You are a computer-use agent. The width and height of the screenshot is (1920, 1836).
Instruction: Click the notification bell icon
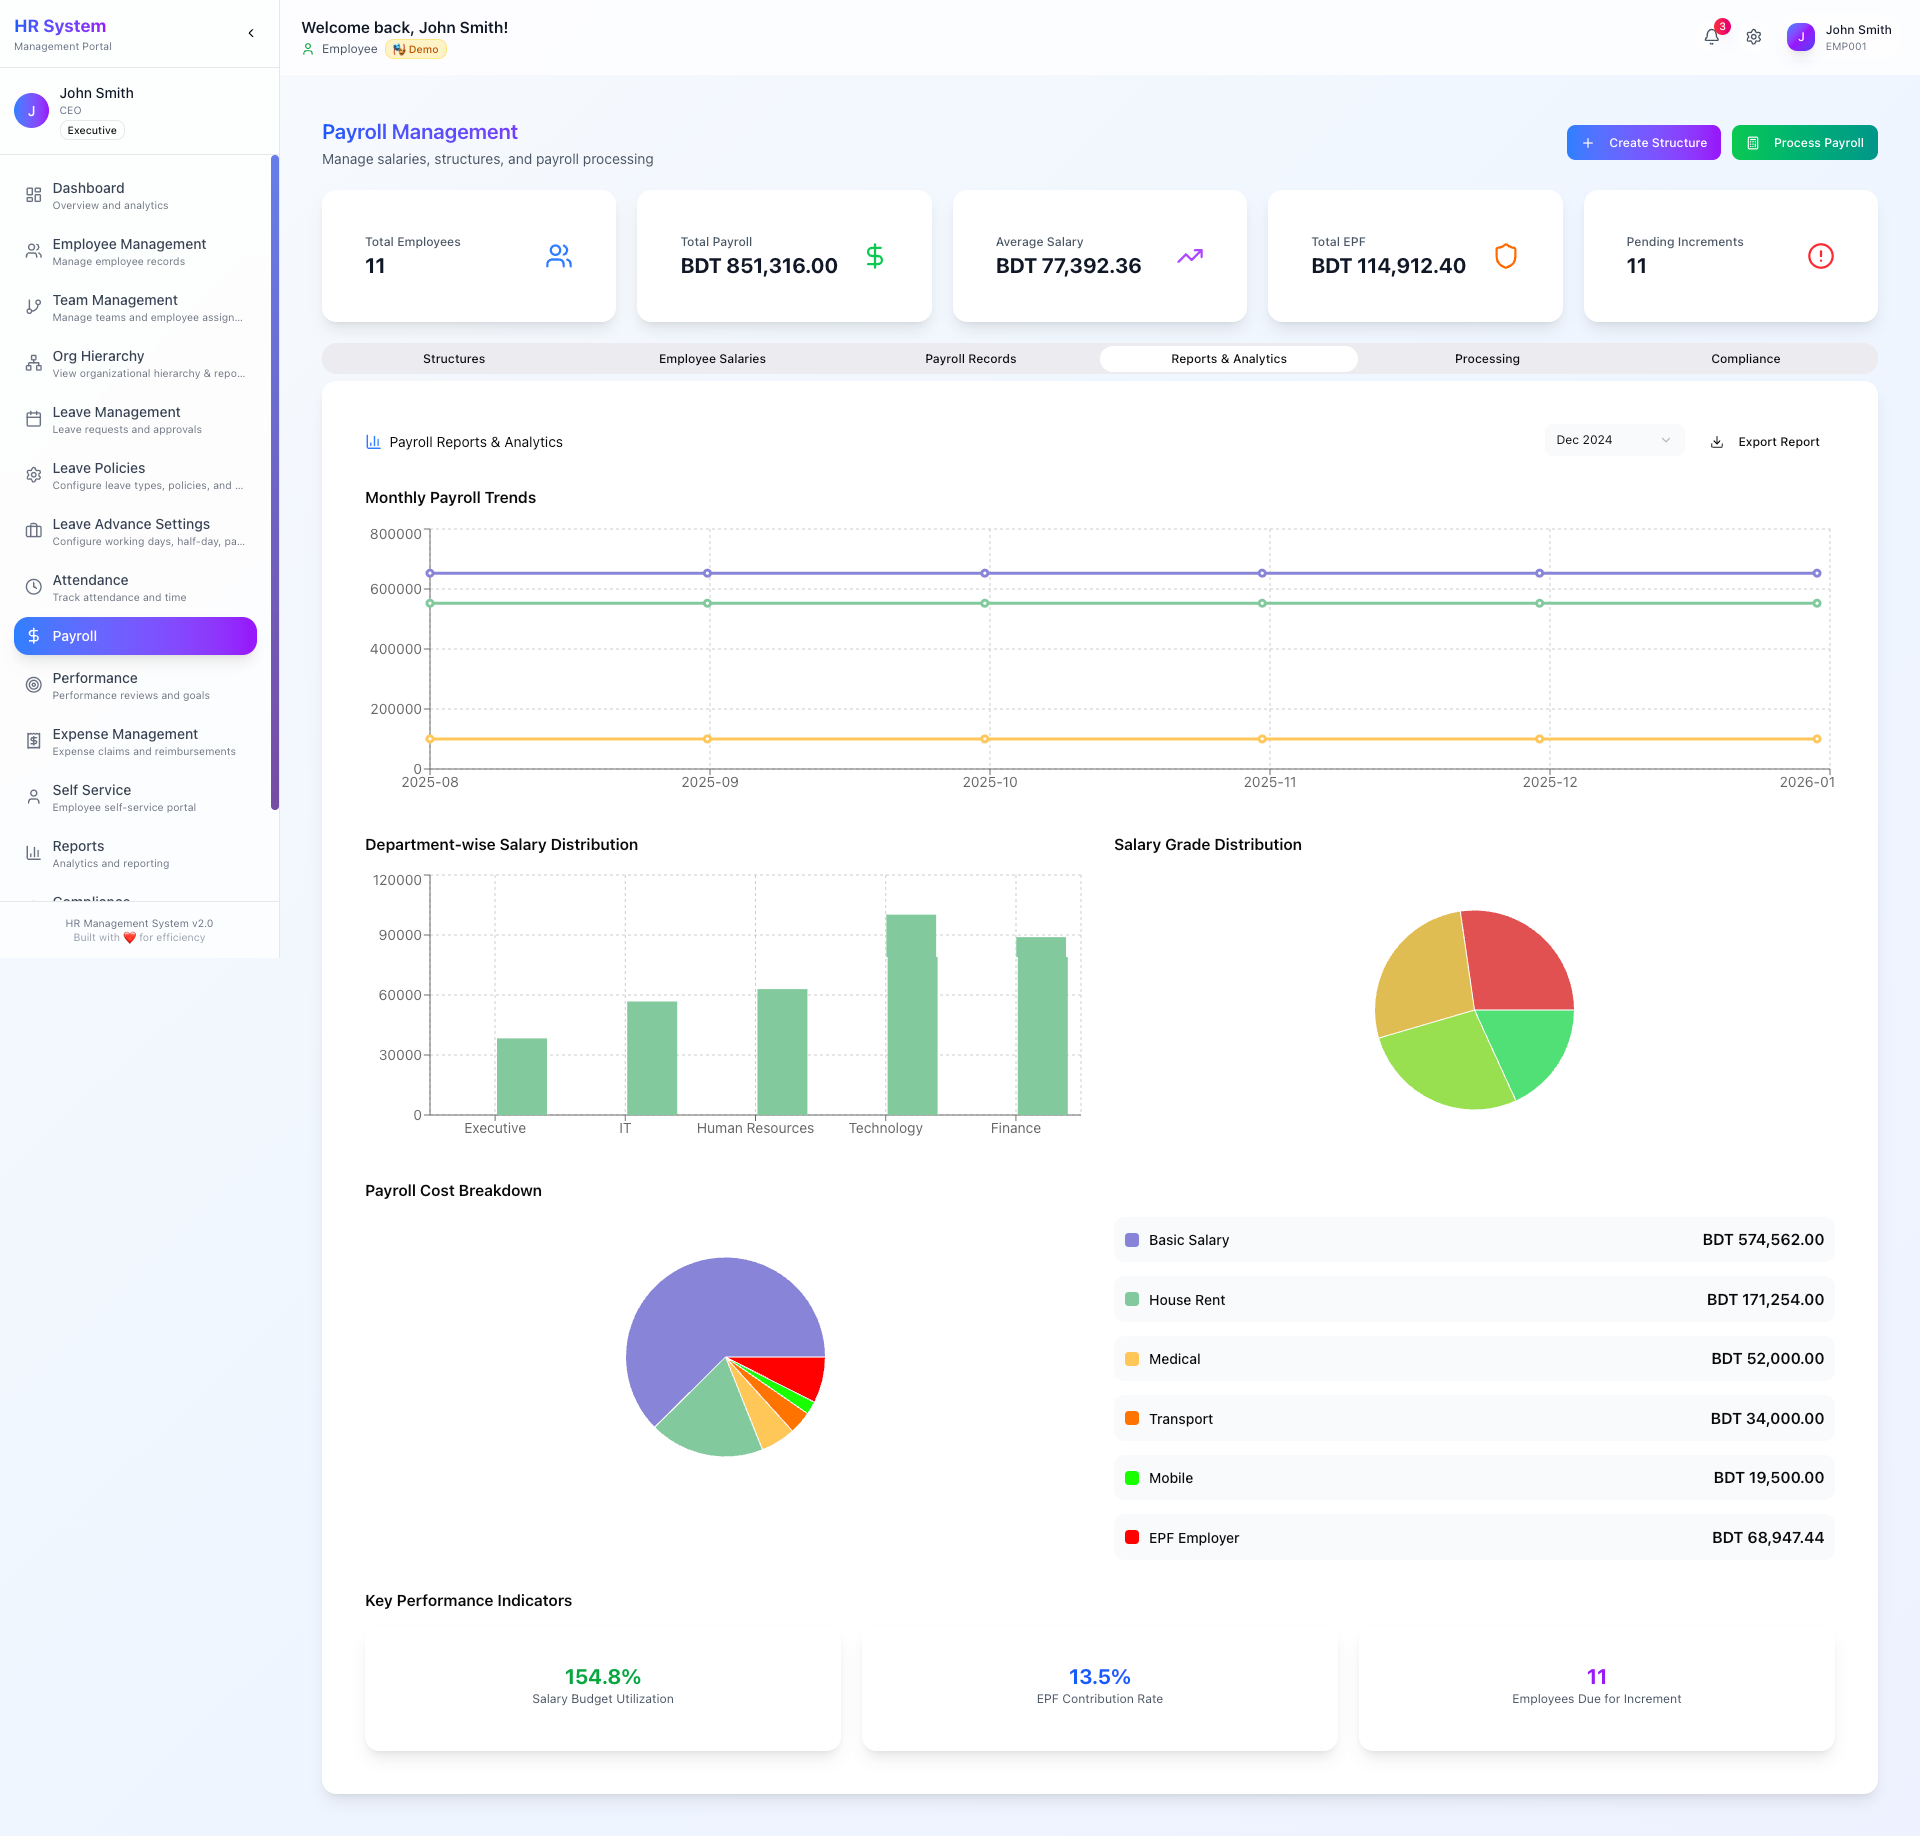tap(1711, 37)
